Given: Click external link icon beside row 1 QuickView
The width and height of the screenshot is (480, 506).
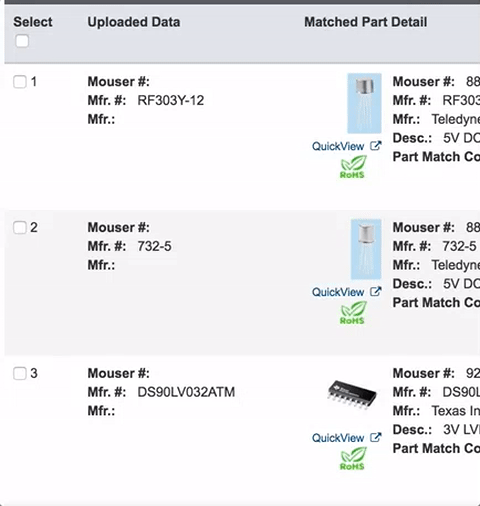Looking at the screenshot, I should pos(376,146).
